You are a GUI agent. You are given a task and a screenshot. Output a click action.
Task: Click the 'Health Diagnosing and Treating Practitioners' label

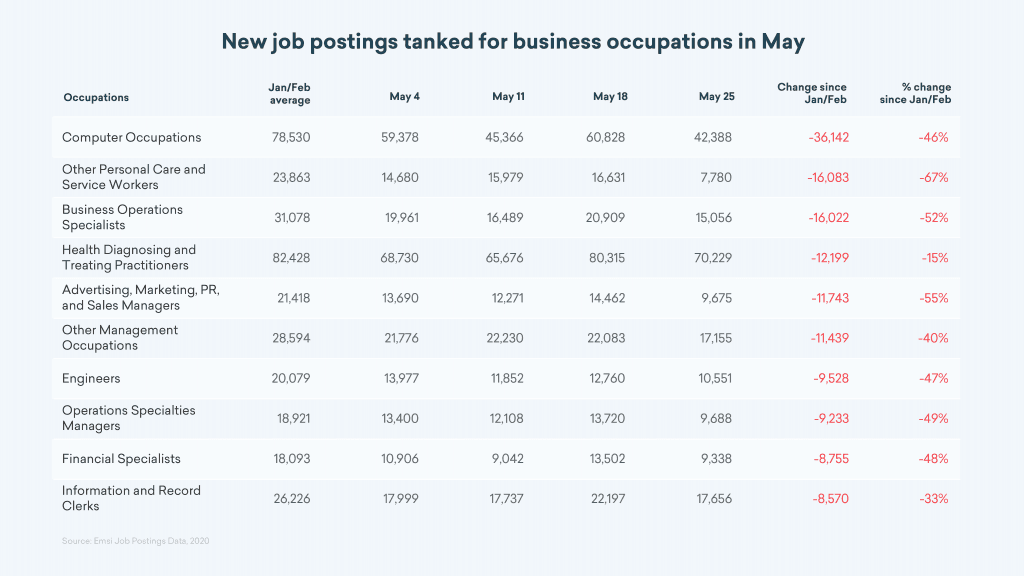(129, 257)
